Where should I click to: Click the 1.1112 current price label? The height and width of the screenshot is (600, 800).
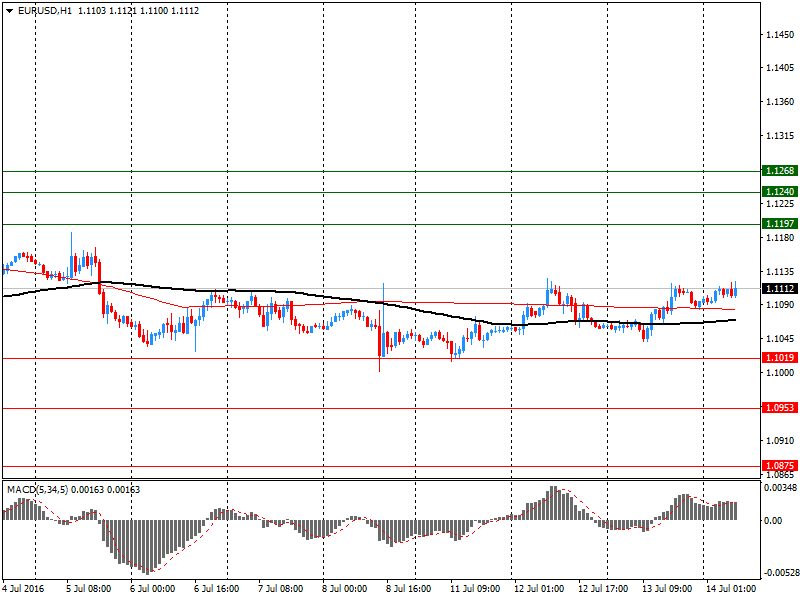pos(780,289)
